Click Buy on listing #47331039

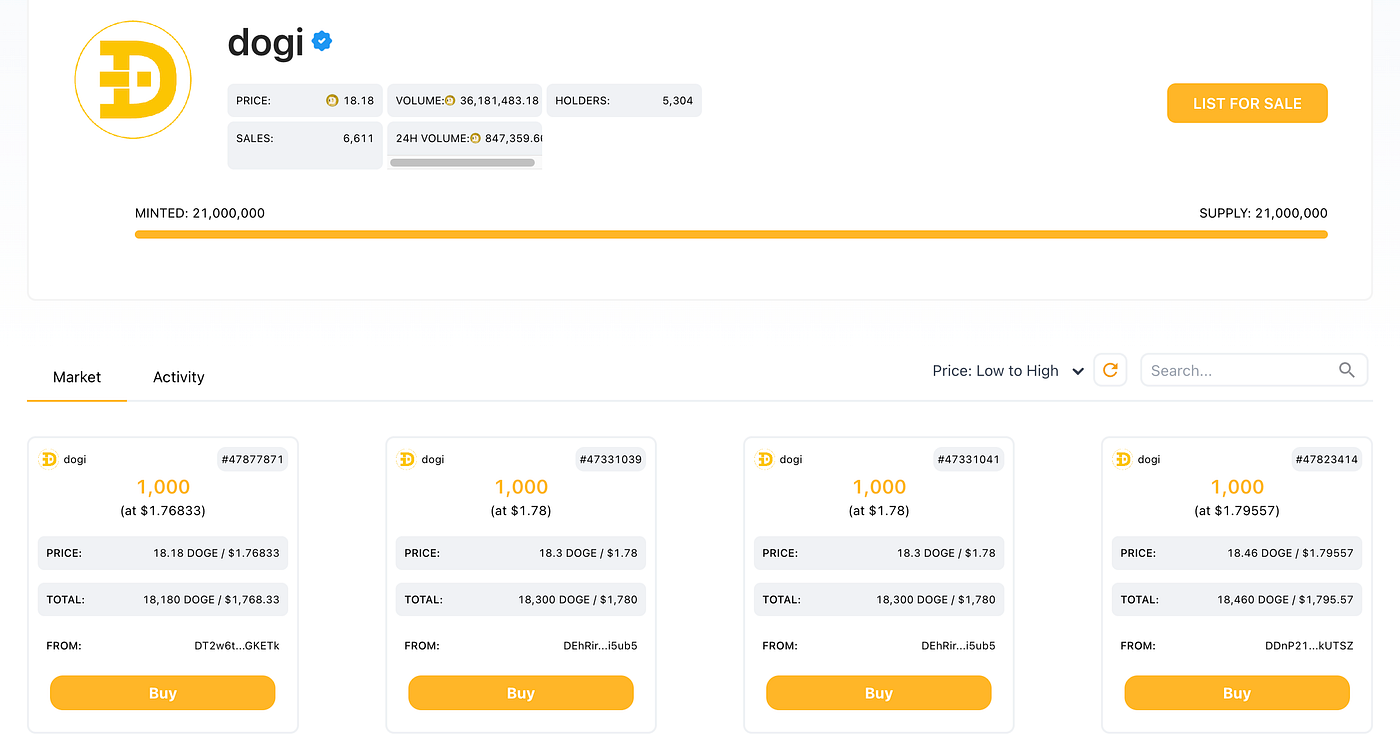pyautogui.click(x=520, y=693)
